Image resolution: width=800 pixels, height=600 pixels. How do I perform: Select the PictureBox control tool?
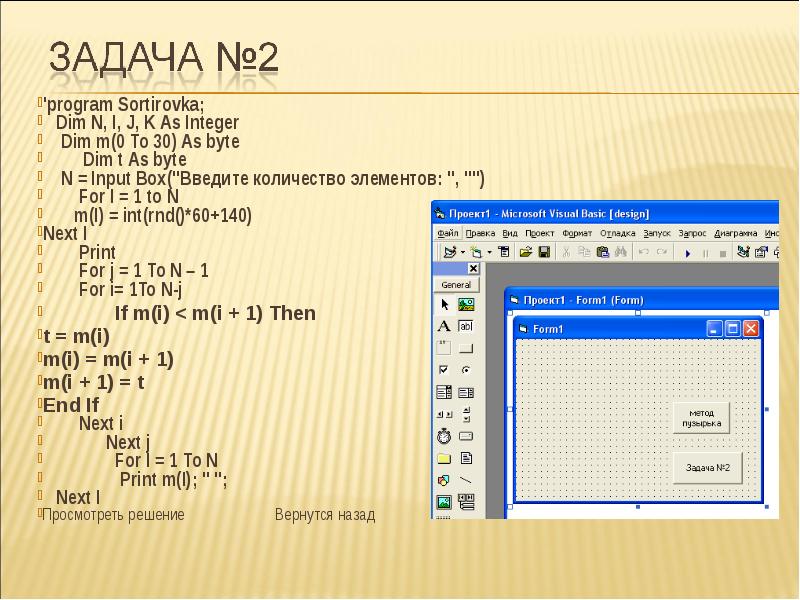(466, 305)
